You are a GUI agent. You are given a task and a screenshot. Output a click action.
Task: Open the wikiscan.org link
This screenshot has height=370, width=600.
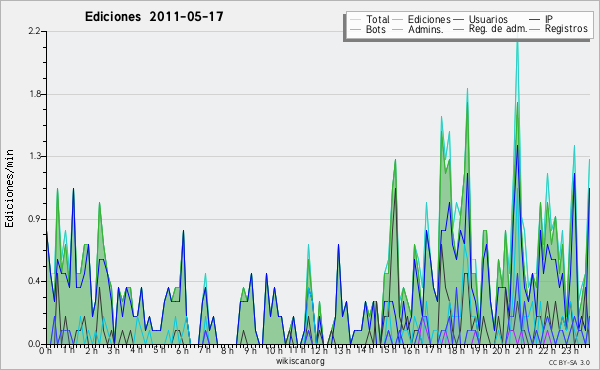pyautogui.click(x=300, y=361)
